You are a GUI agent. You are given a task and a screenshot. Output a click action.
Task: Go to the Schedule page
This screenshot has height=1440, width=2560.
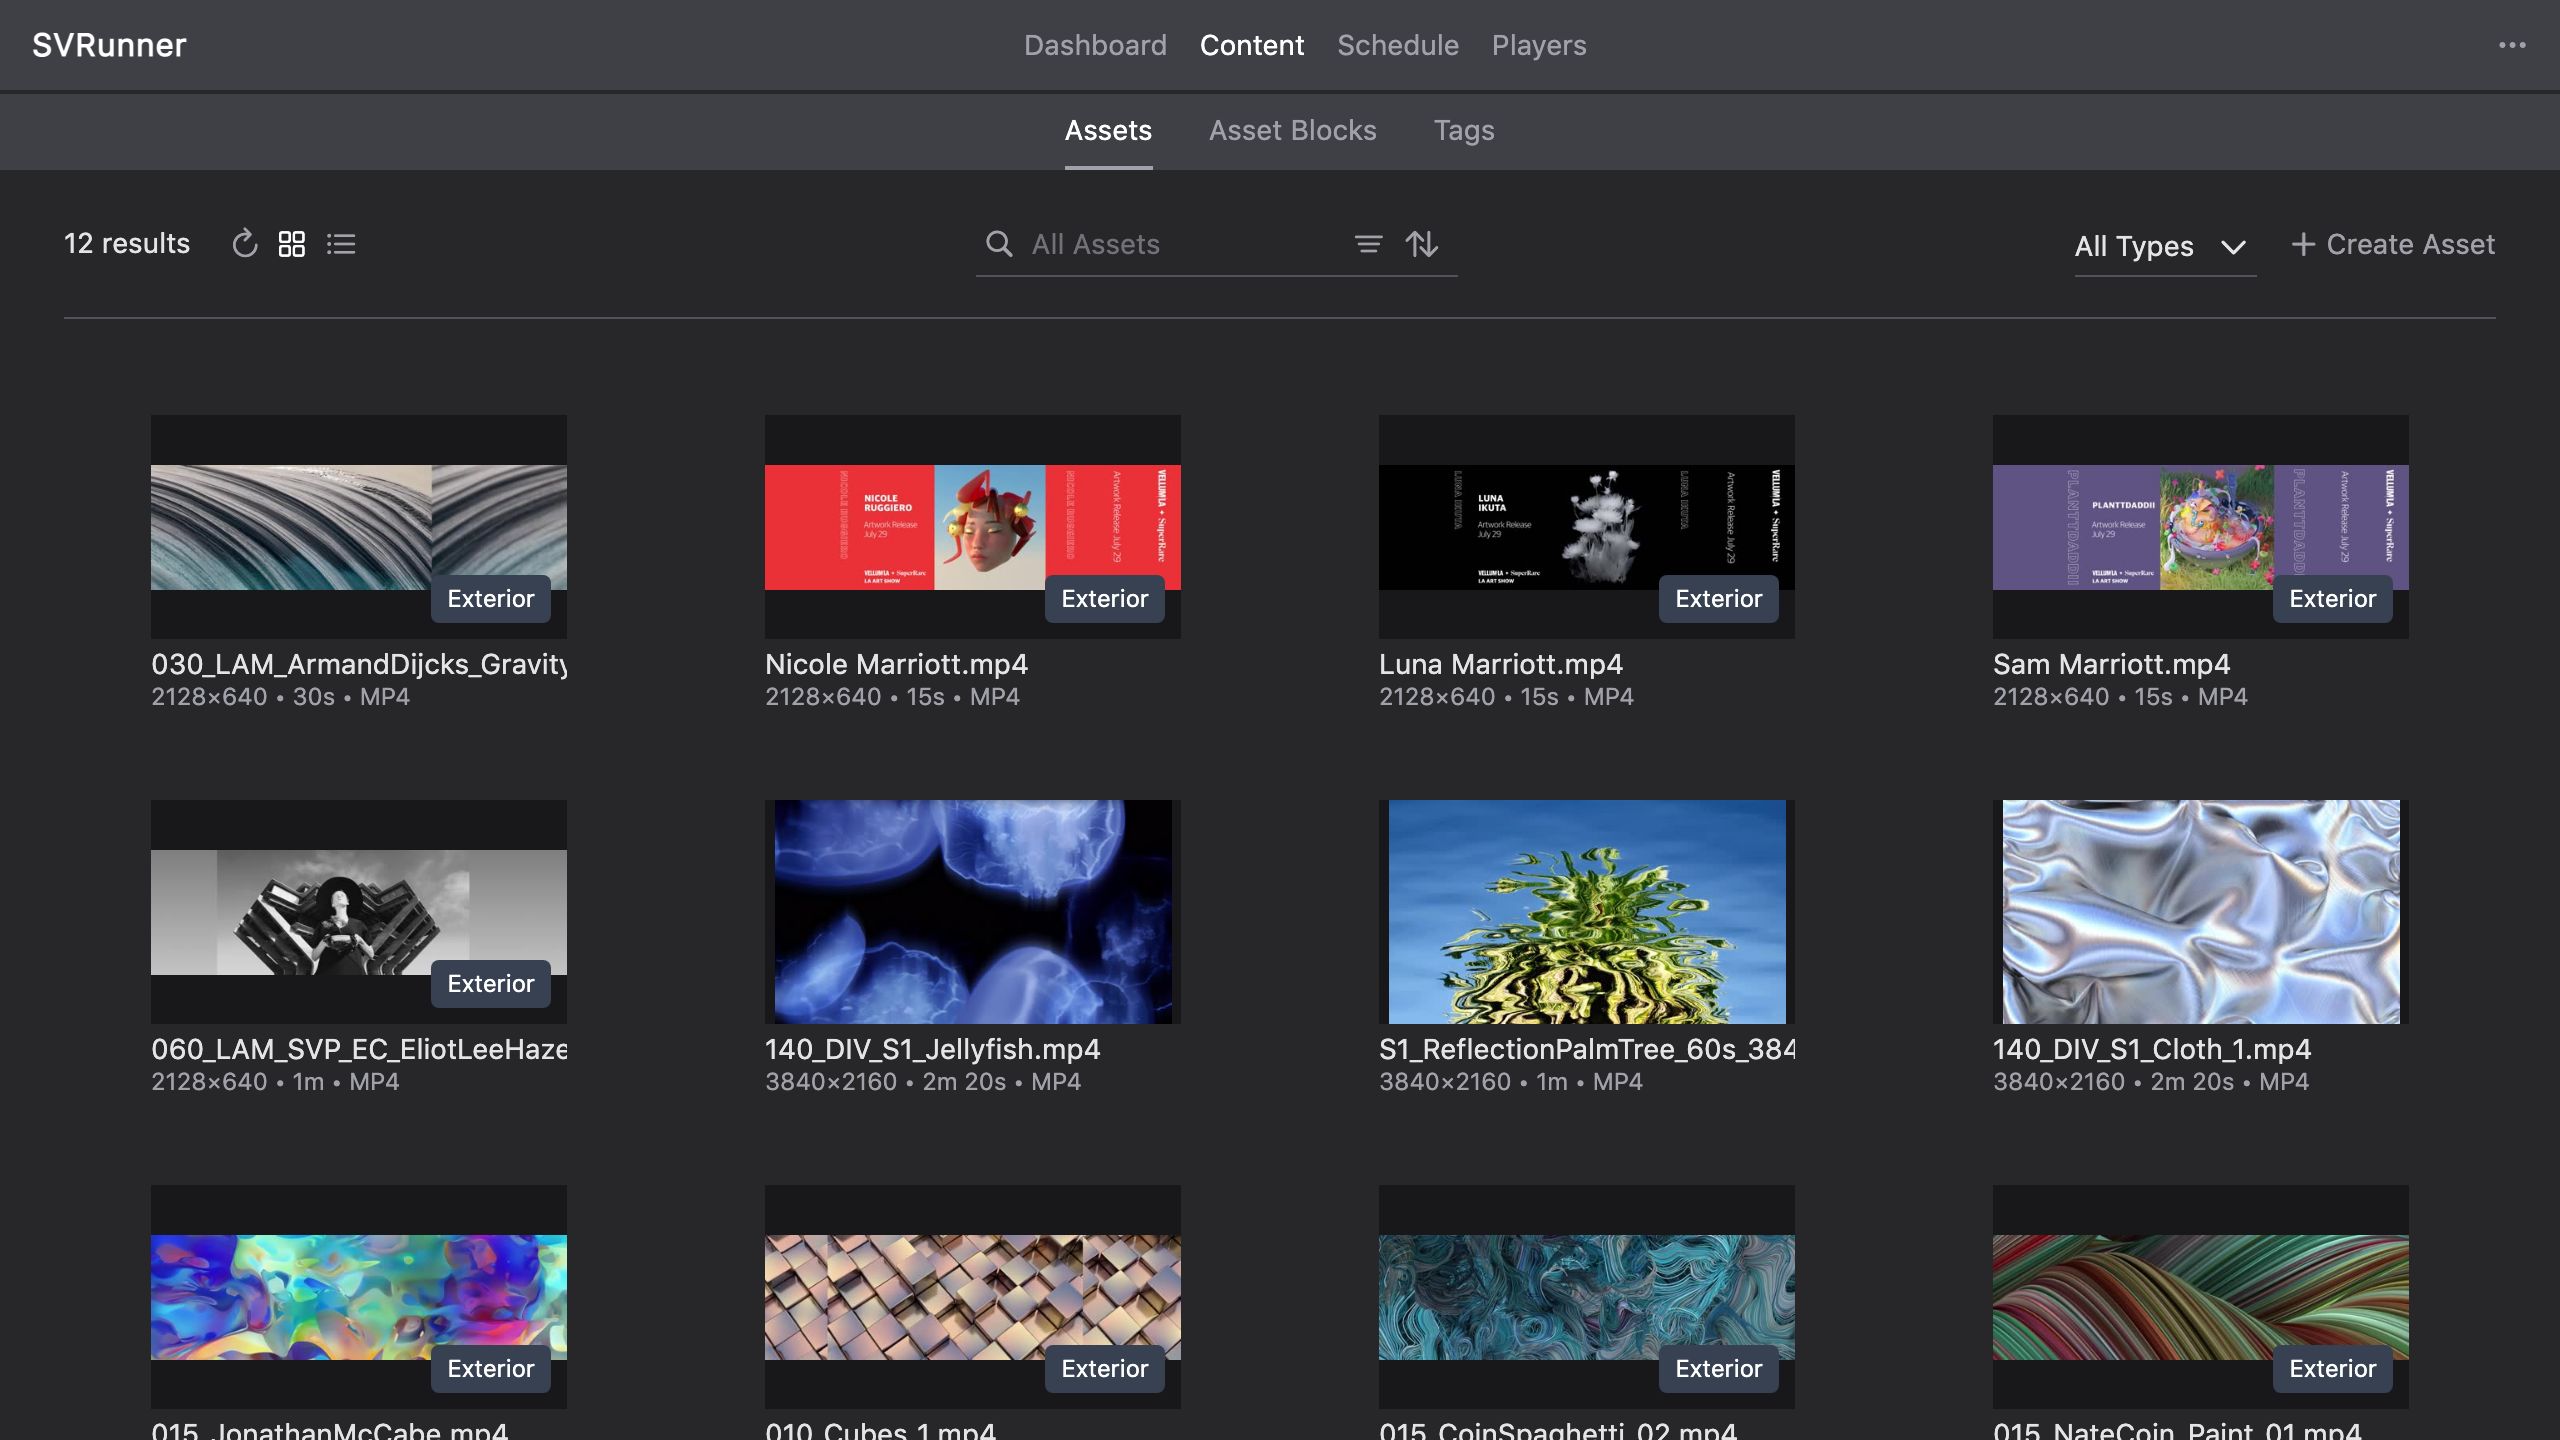pyautogui.click(x=1397, y=45)
